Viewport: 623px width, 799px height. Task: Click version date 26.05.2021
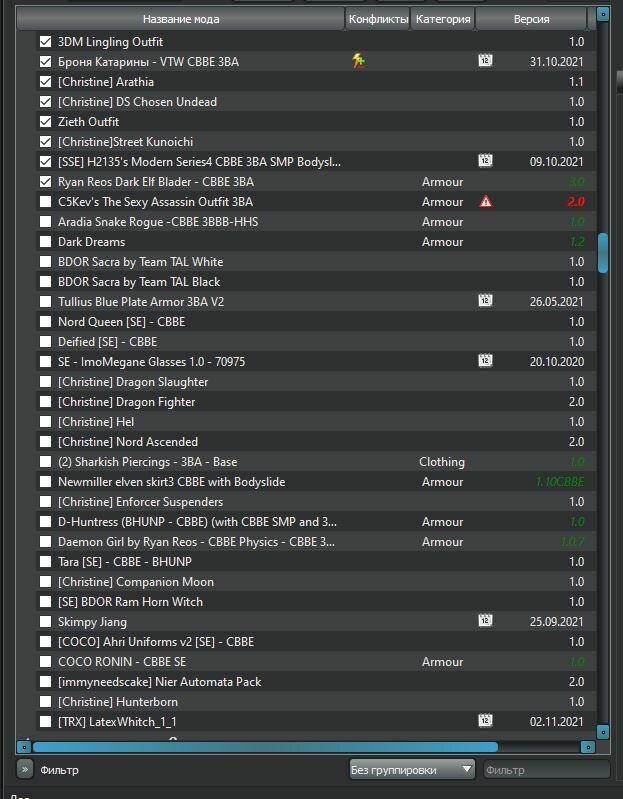point(556,302)
